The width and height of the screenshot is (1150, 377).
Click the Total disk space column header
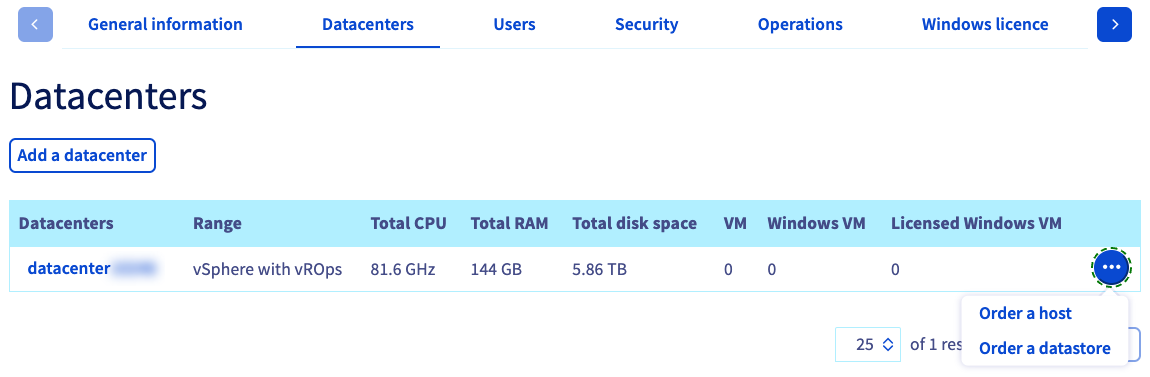point(634,223)
